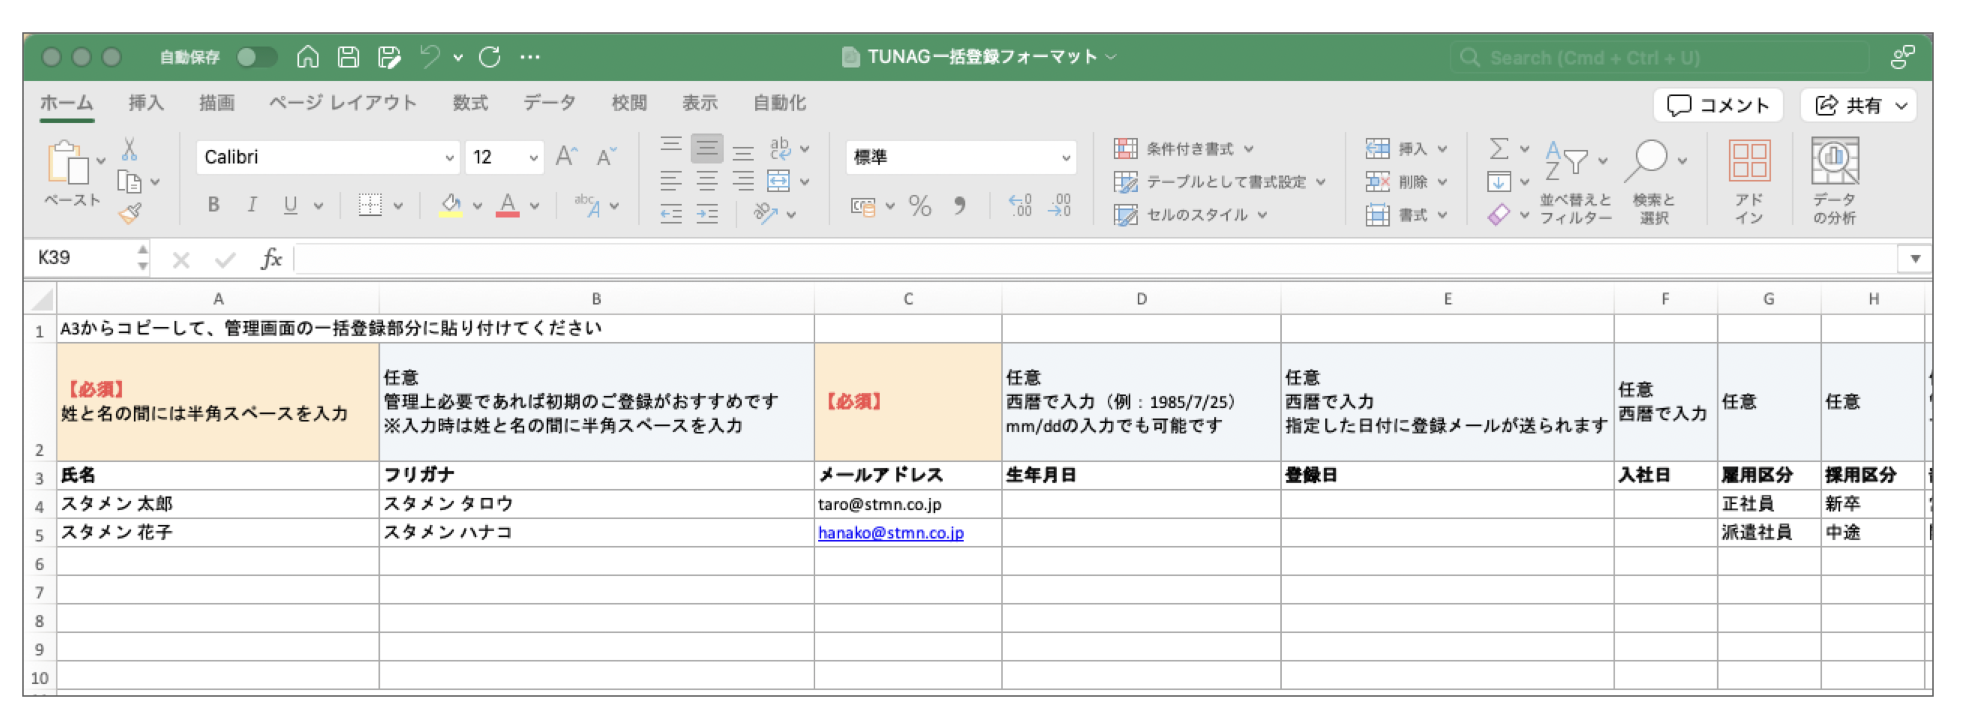Open the 自動化 tab
Screen dimensions: 1966x722
[780, 103]
